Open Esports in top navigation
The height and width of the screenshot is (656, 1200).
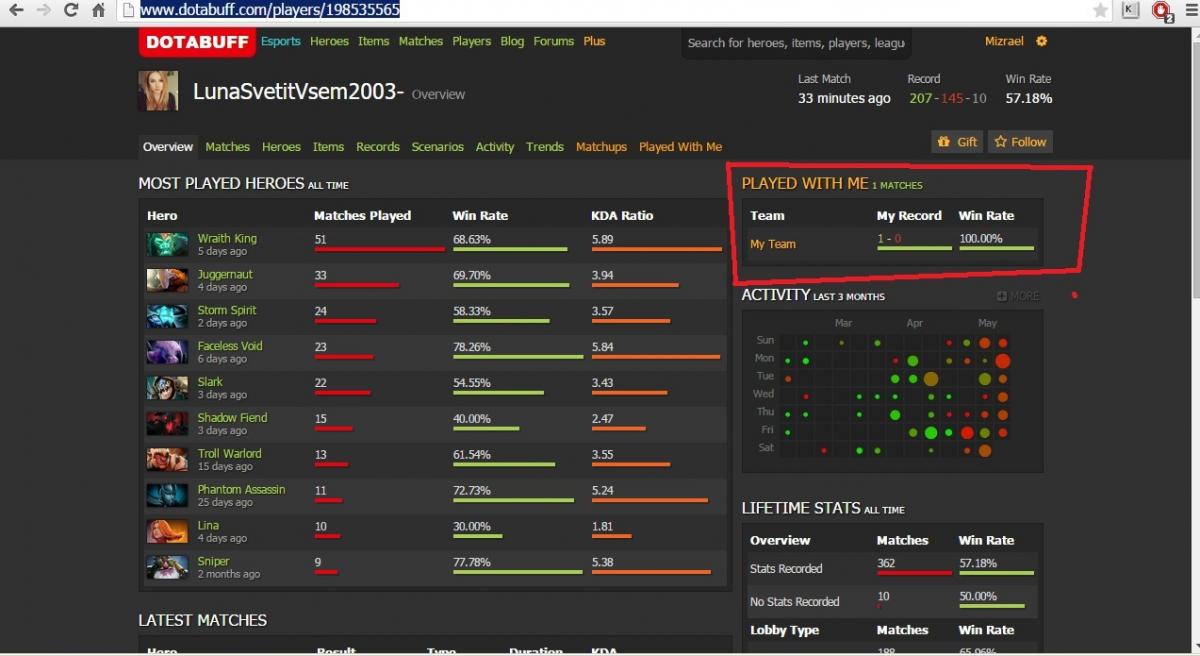[281, 41]
